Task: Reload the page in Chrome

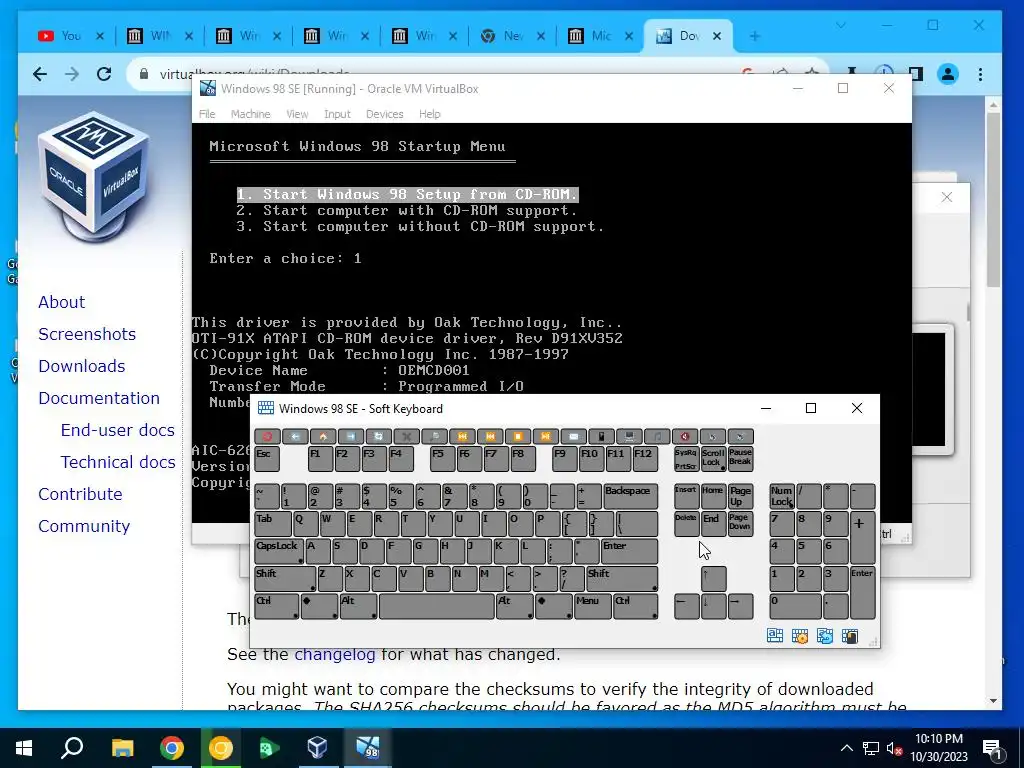Action: tap(104, 74)
